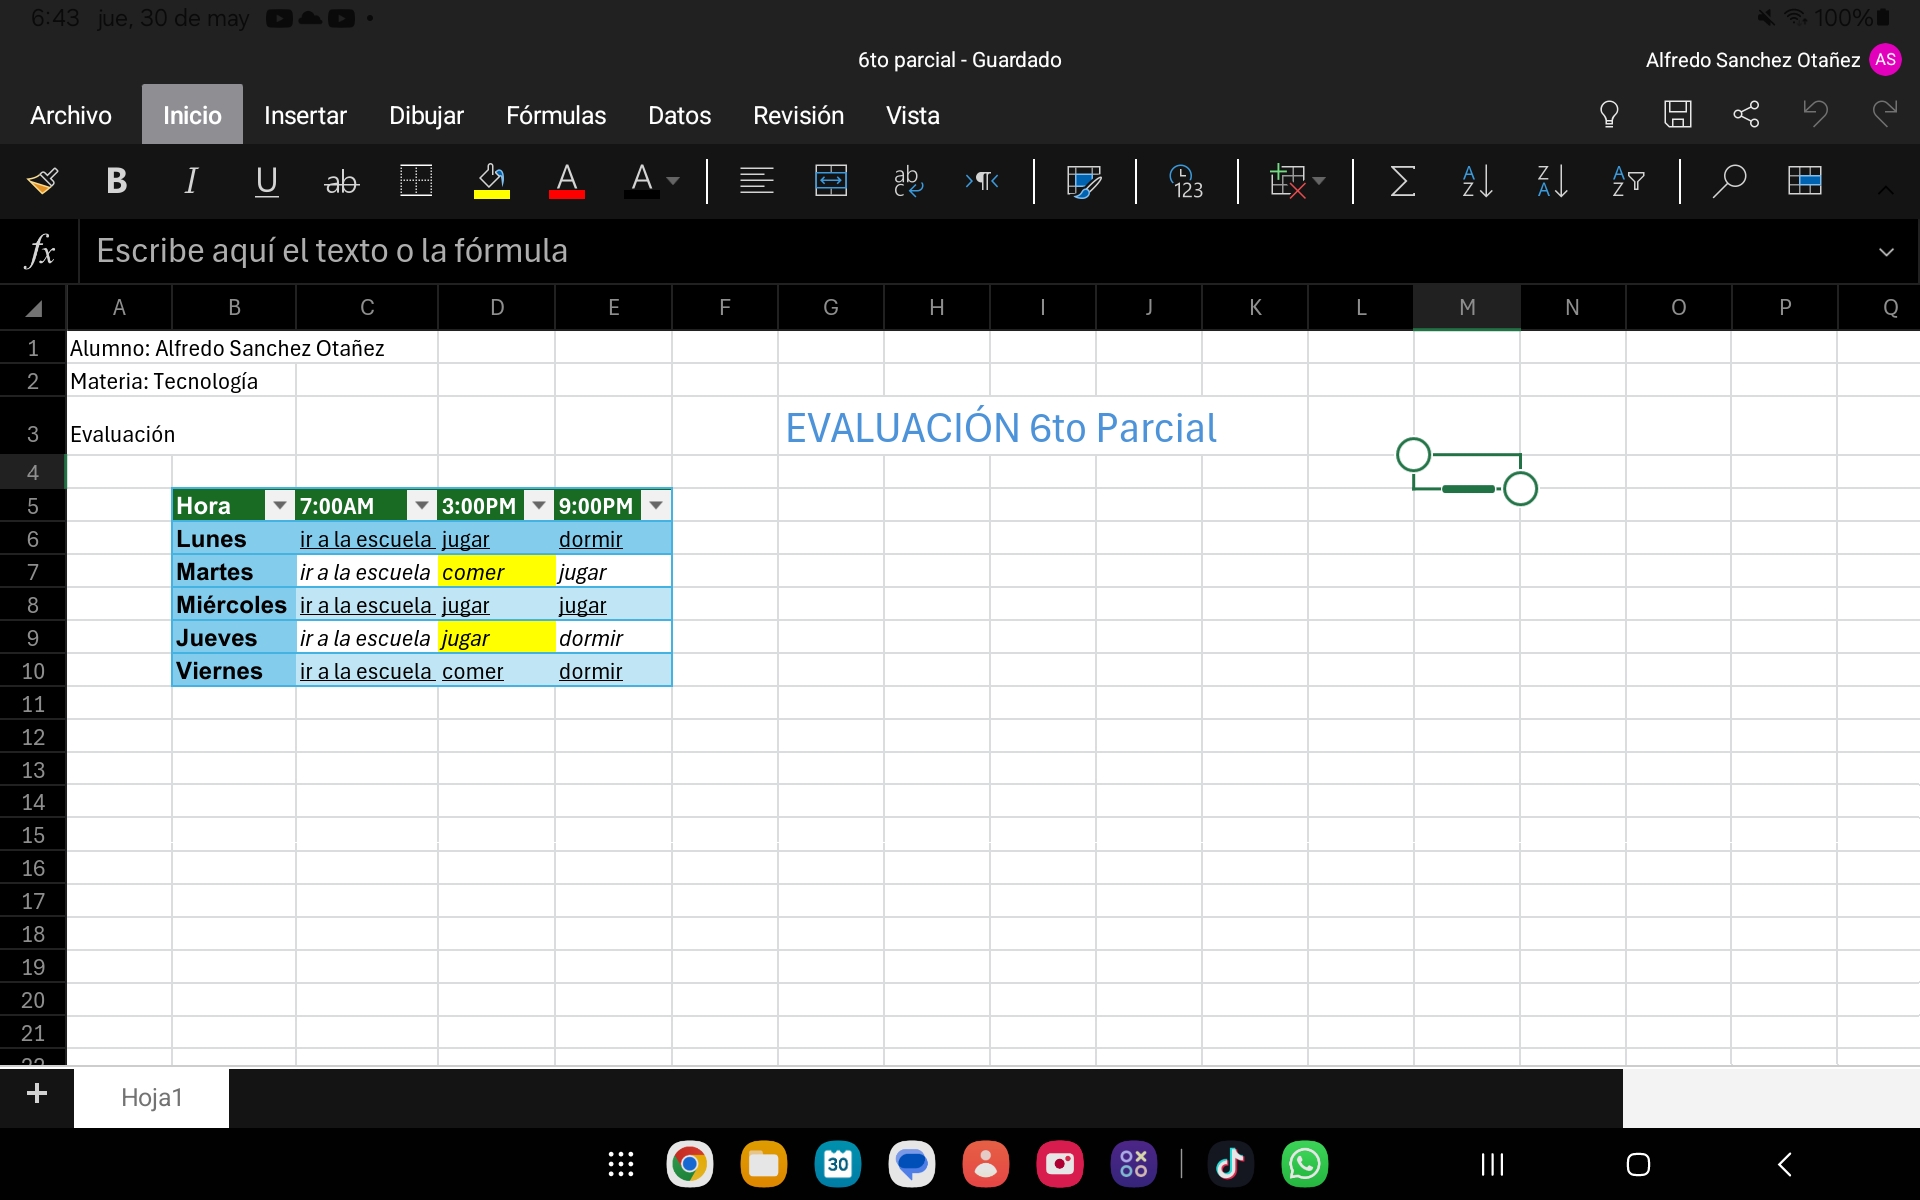Switch to the Fórmulas tab

point(556,116)
